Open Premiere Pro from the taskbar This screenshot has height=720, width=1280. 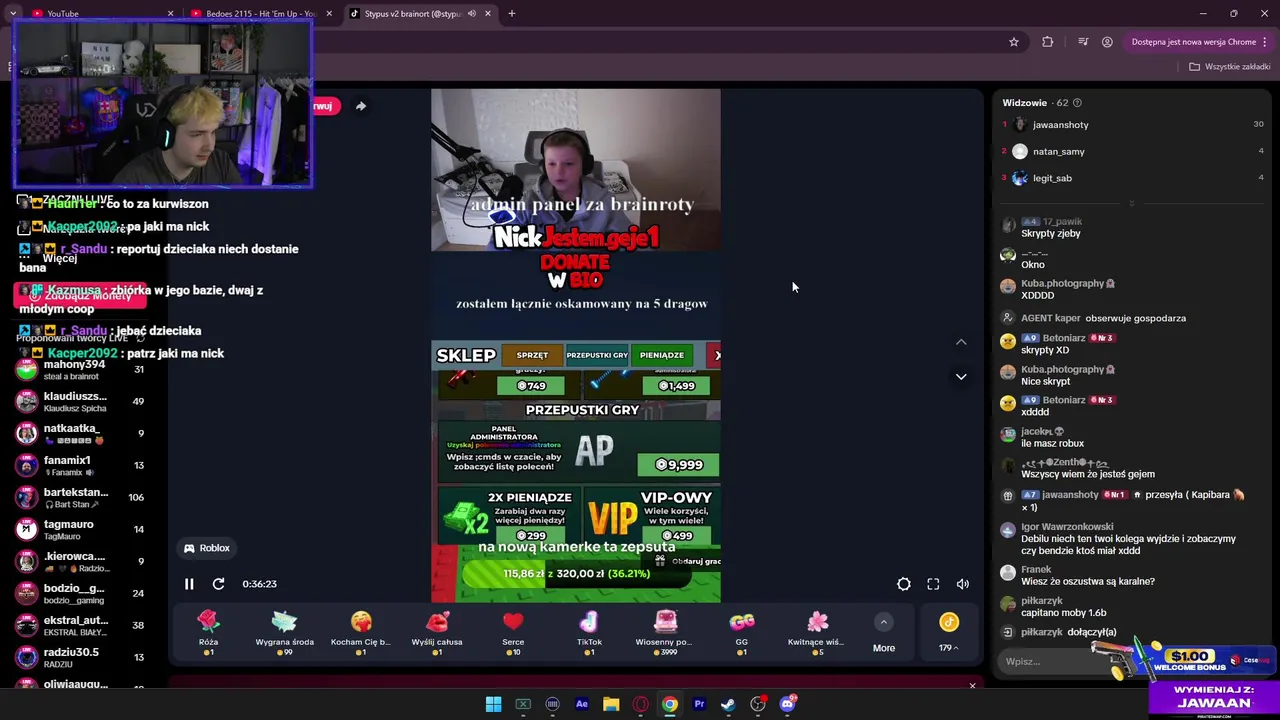click(x=699, y=704)
